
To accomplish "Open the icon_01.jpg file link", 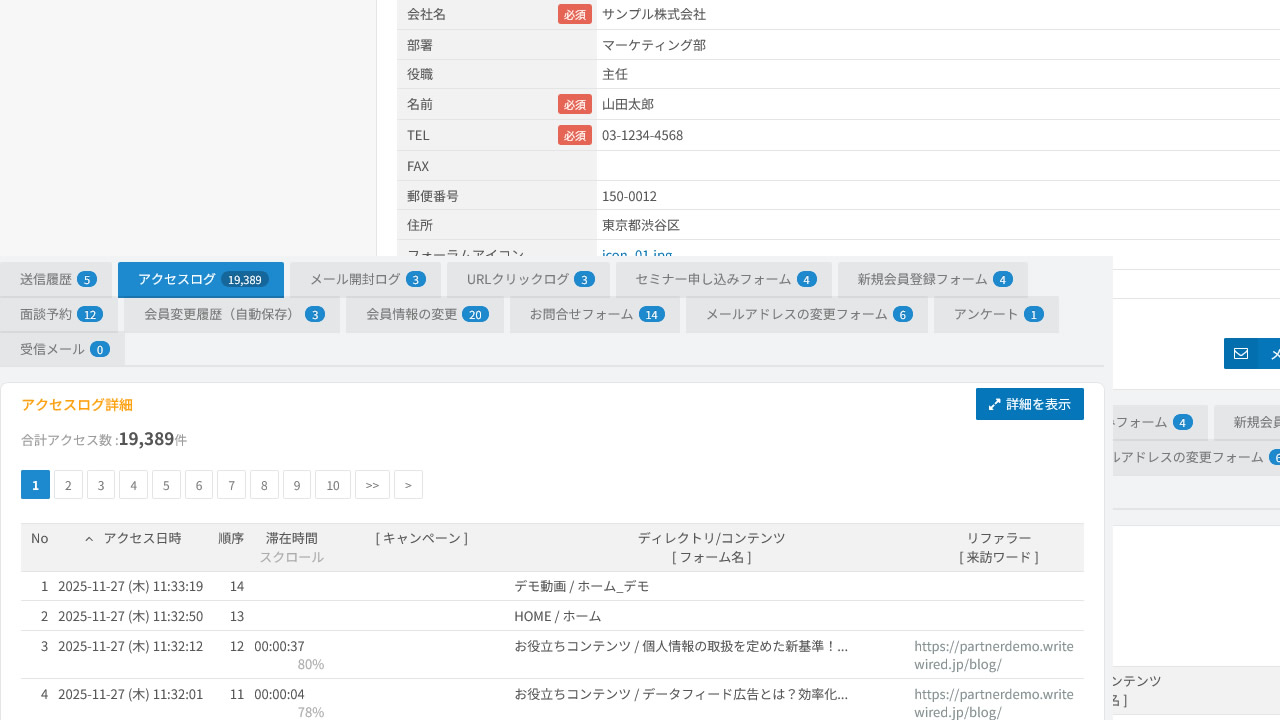I will pos(636,254).
